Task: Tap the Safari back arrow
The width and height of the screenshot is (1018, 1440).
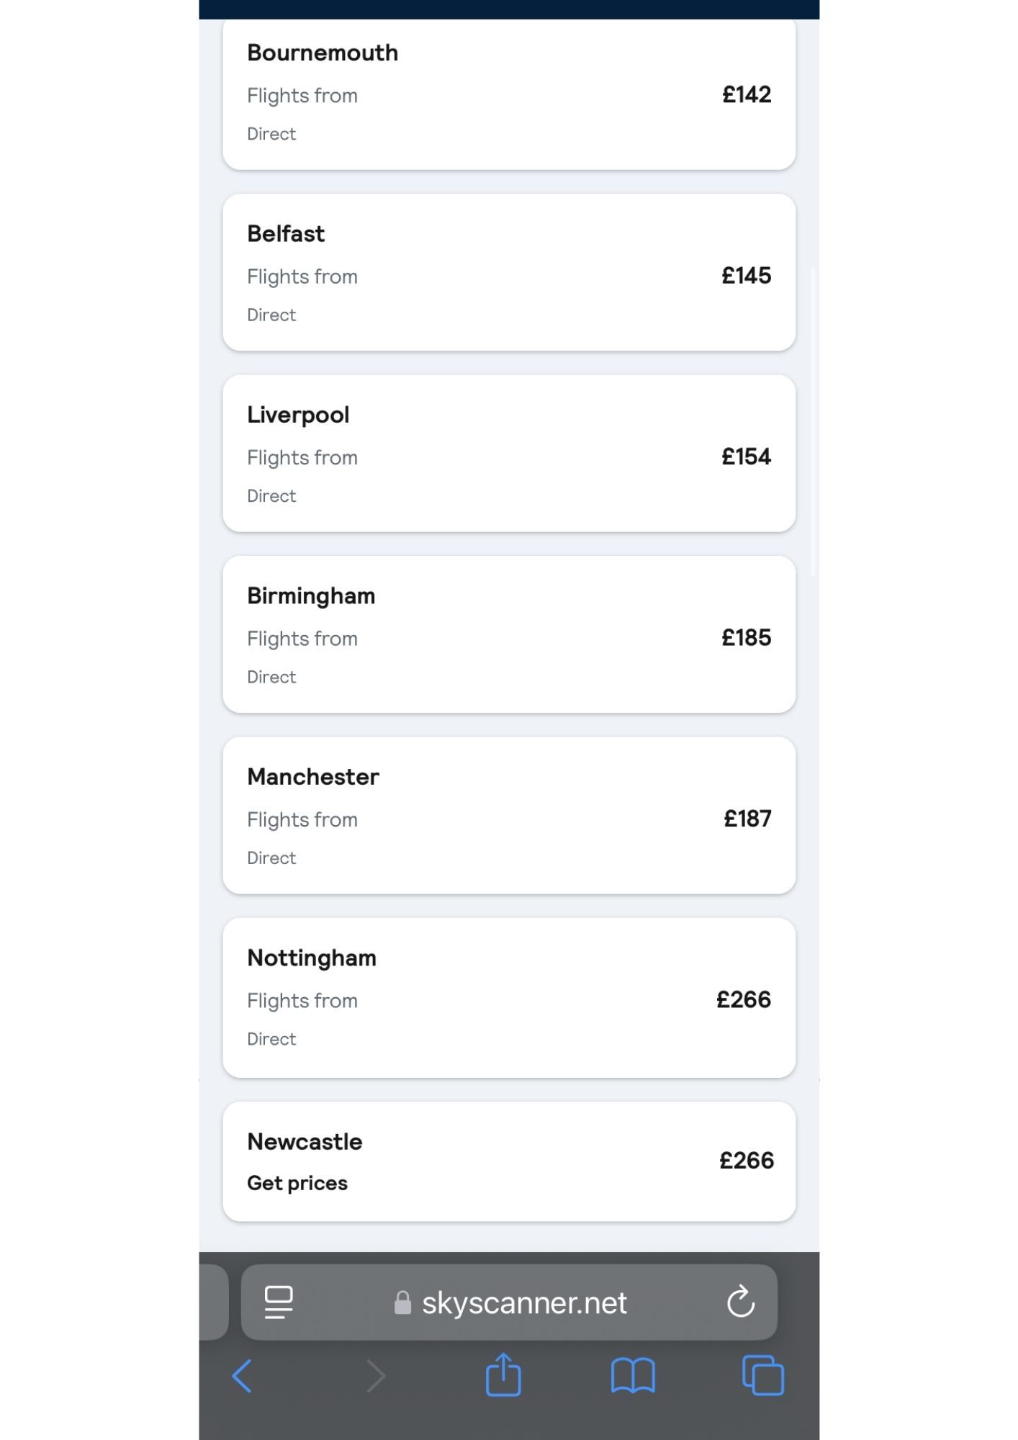Action: click(x=242, y=1376)
